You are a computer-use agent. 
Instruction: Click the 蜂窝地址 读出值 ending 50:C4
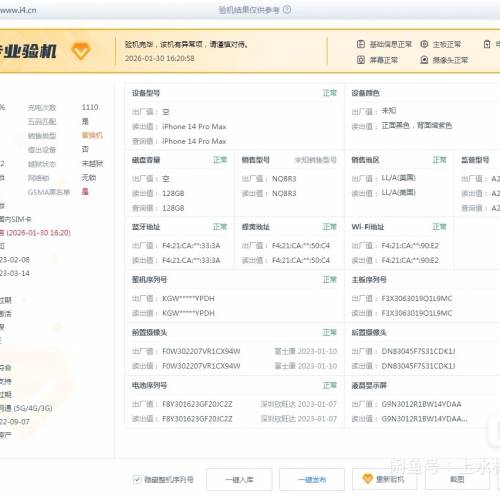click(x=301, y=260)
